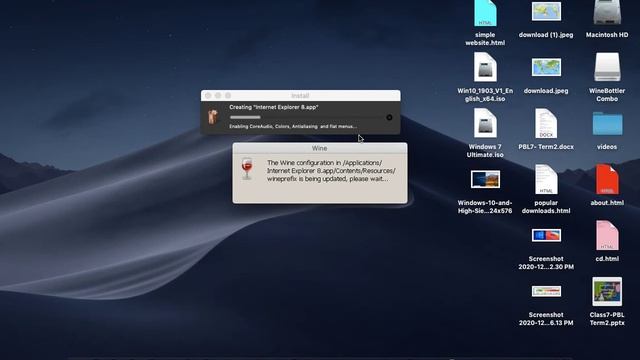640x360 pixels.
Task: Click the wine glass icon in Wine dialog
Action: tap(247, 168)
